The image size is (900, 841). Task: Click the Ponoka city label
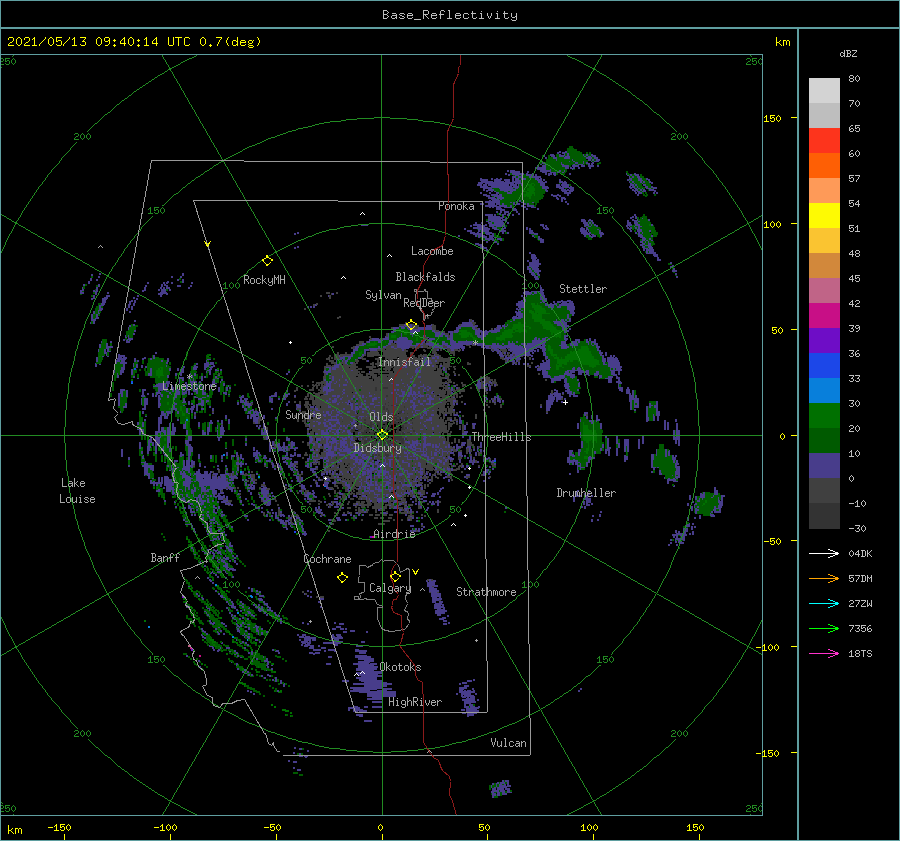tap(456, 206)
